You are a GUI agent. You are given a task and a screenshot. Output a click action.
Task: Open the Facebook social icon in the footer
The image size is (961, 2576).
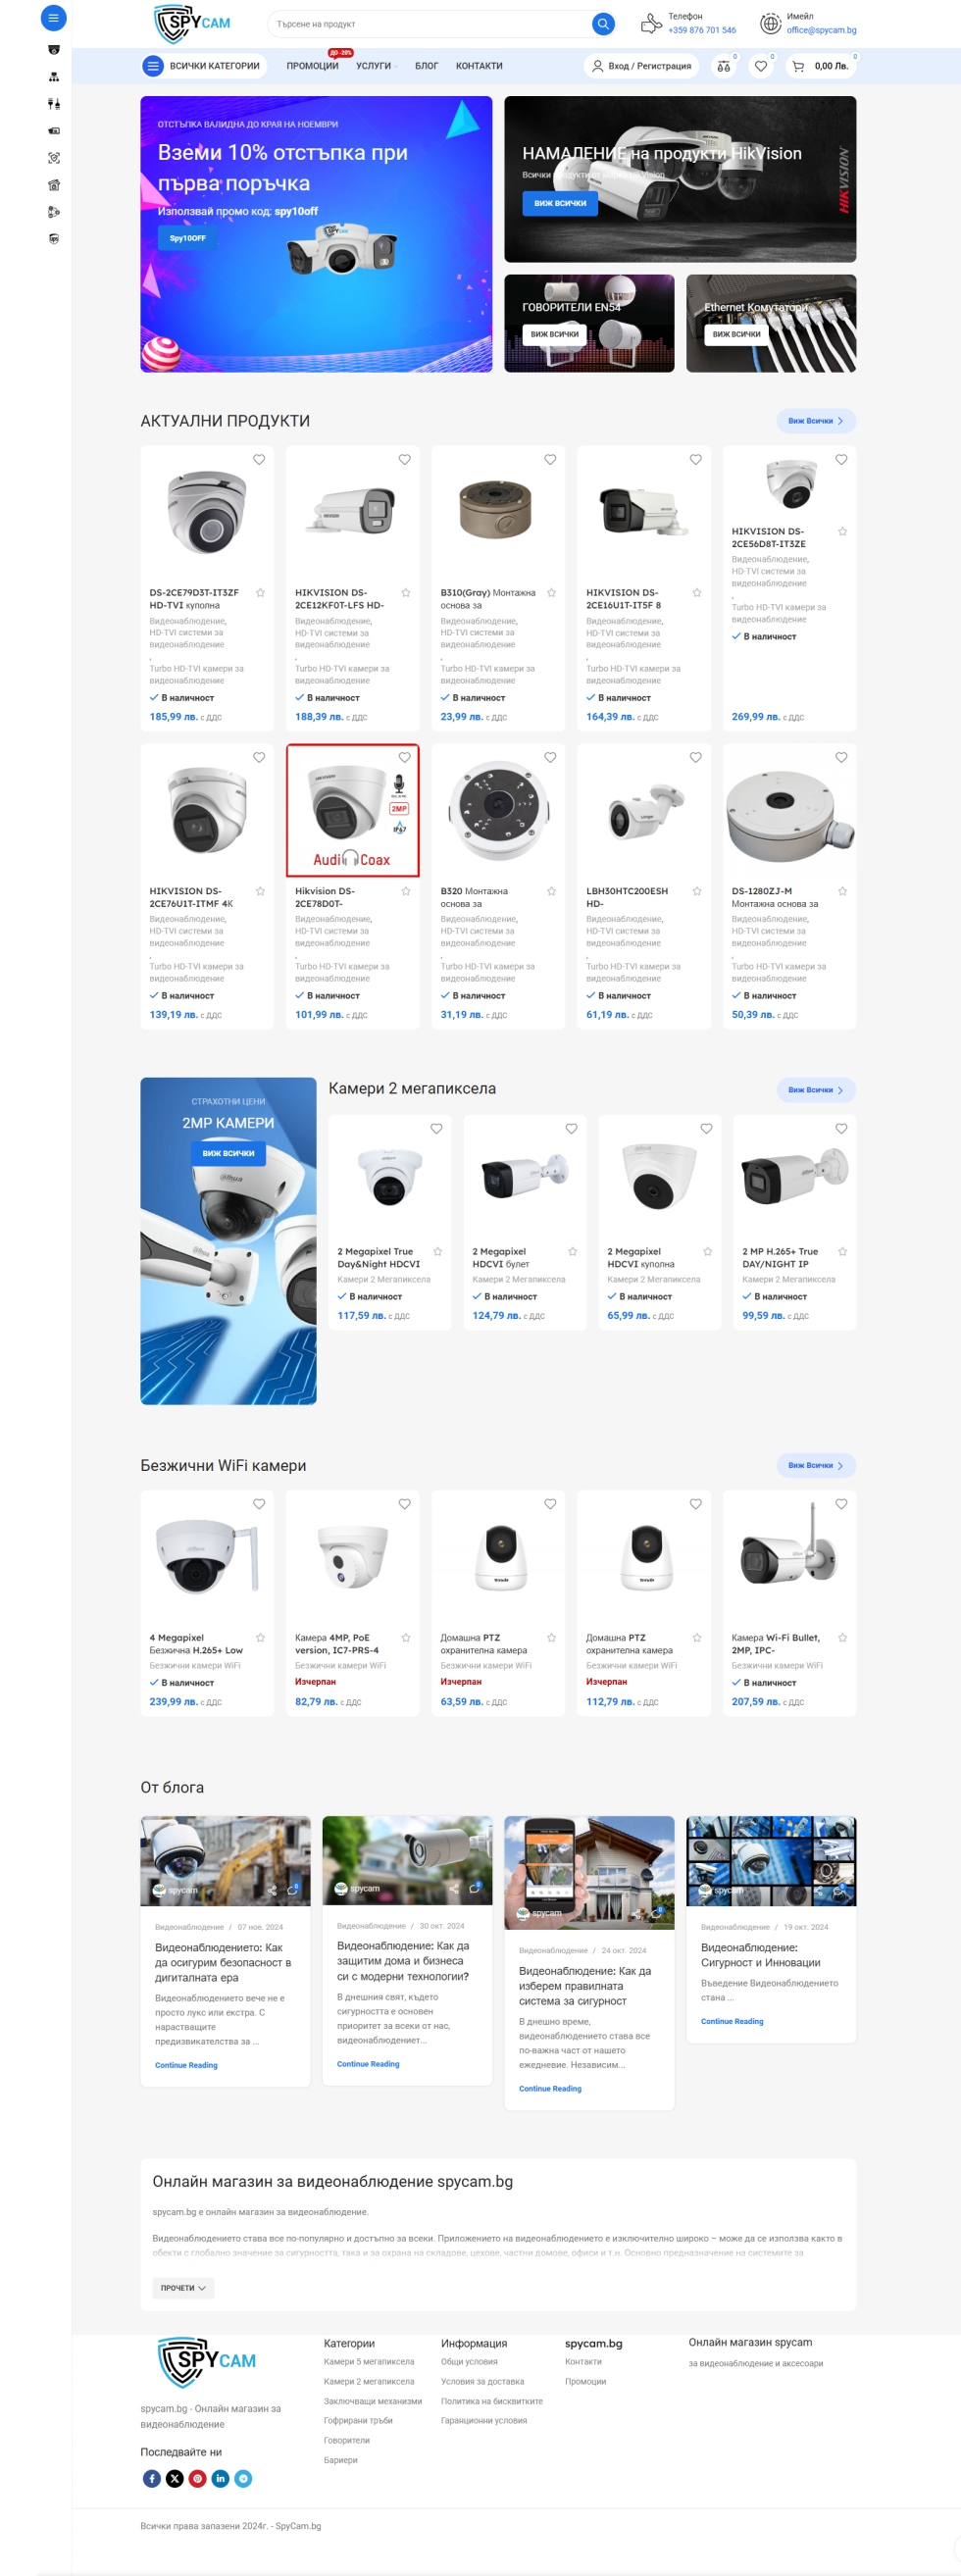point(152,2478)
